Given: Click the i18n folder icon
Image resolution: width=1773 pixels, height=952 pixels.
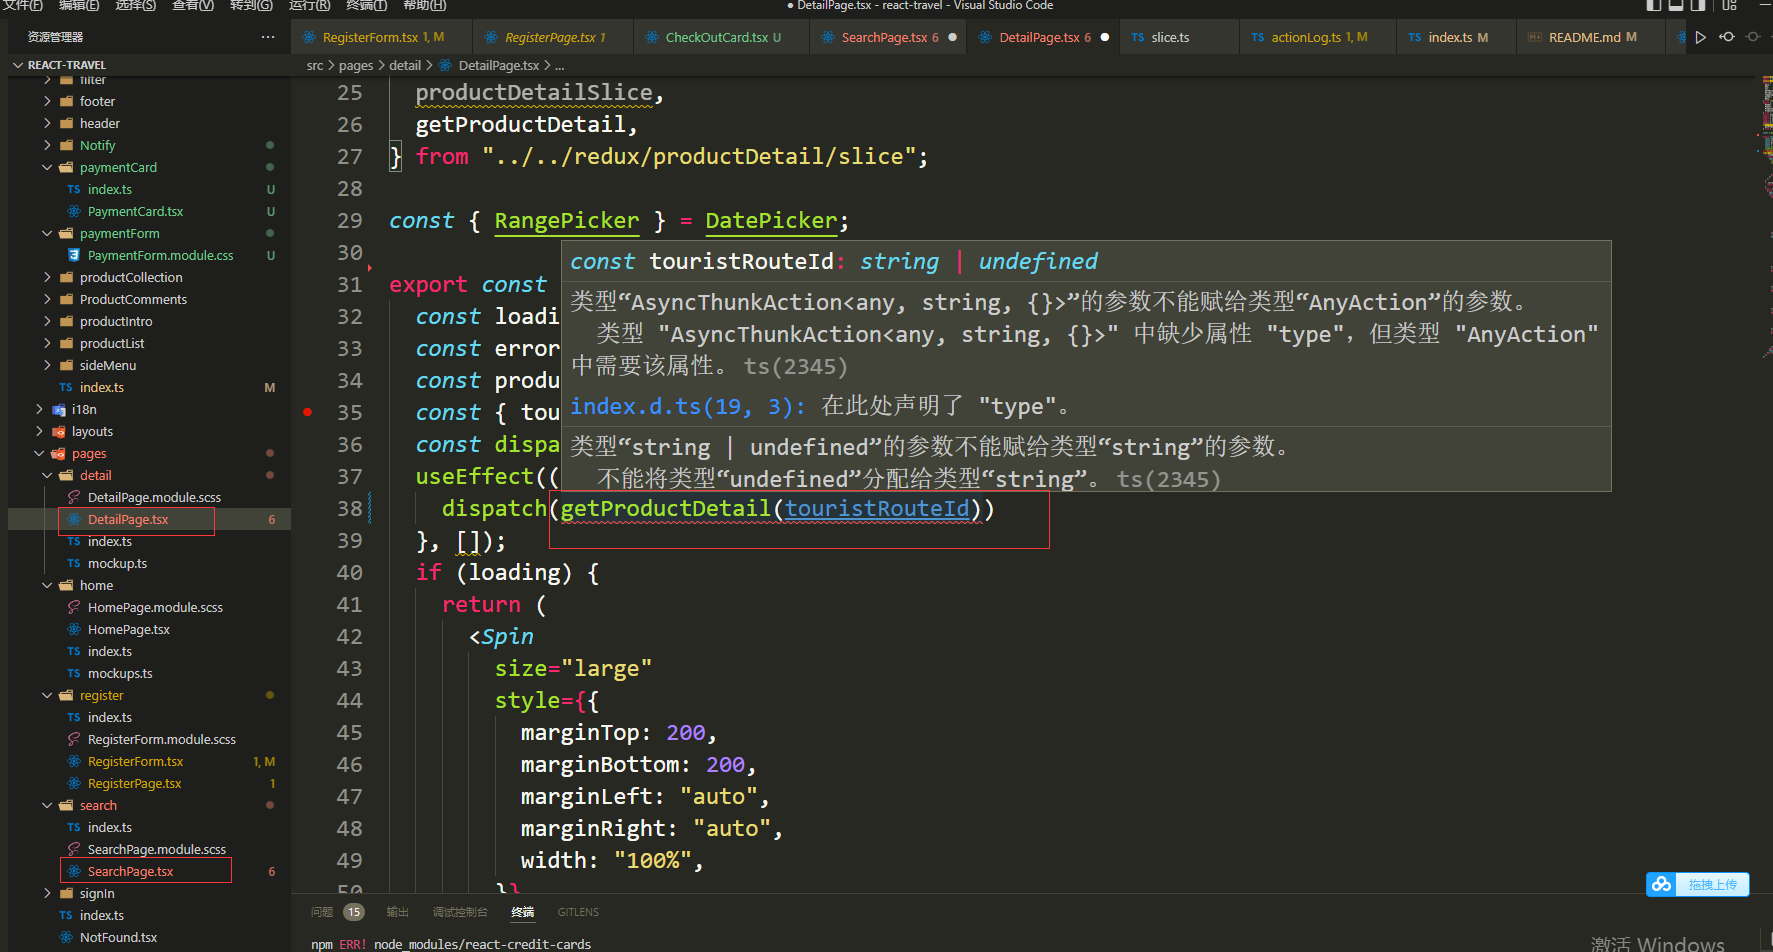Looking at the screenshot, I should (x=58, y=409).
